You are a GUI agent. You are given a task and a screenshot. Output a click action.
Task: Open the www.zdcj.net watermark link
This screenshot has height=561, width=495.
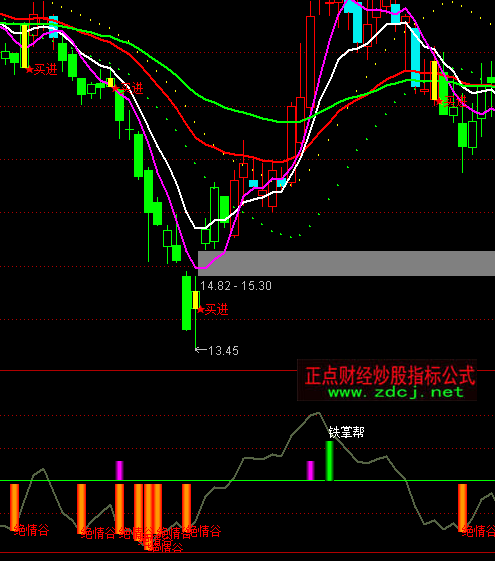(396, 392)
